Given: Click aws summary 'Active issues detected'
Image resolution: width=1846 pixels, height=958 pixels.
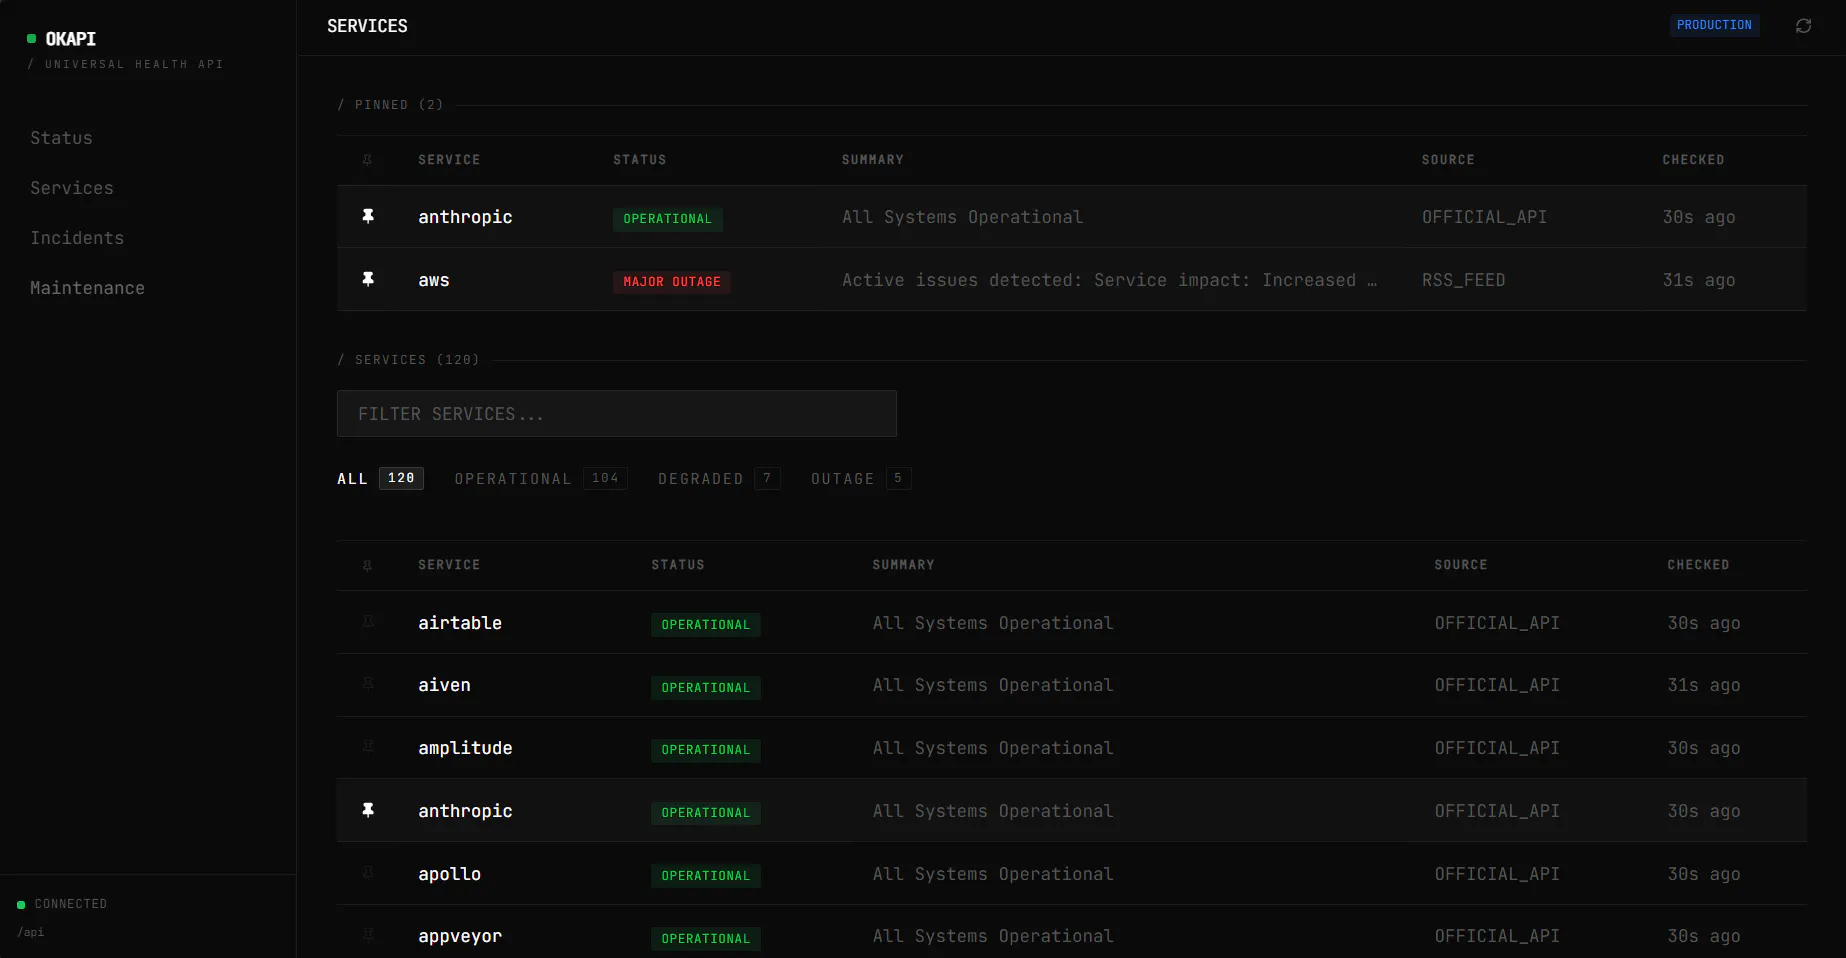Looking at the screenshot, I should point(1109,280).
